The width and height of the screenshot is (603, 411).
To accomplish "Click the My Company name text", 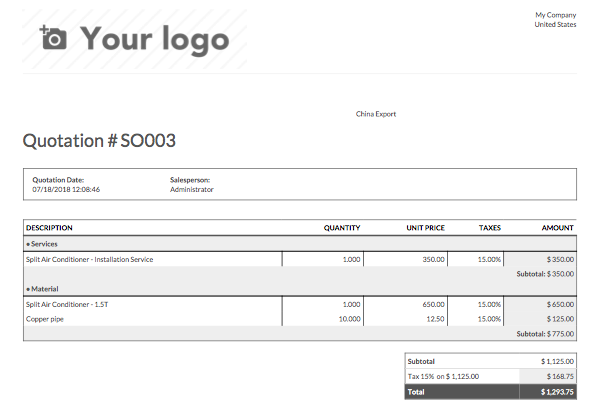I will pyautogui.click(x=556, y=15).
